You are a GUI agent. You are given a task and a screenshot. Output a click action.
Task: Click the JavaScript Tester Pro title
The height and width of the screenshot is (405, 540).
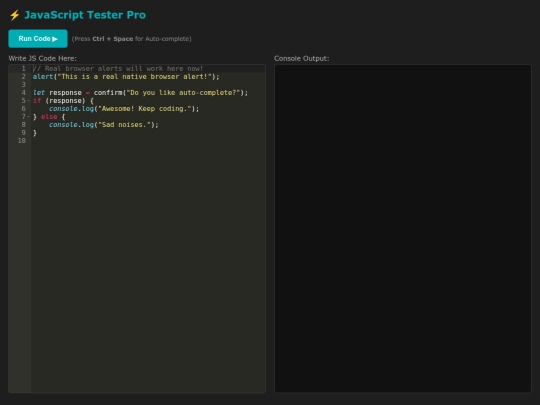[x=85, y=15]
